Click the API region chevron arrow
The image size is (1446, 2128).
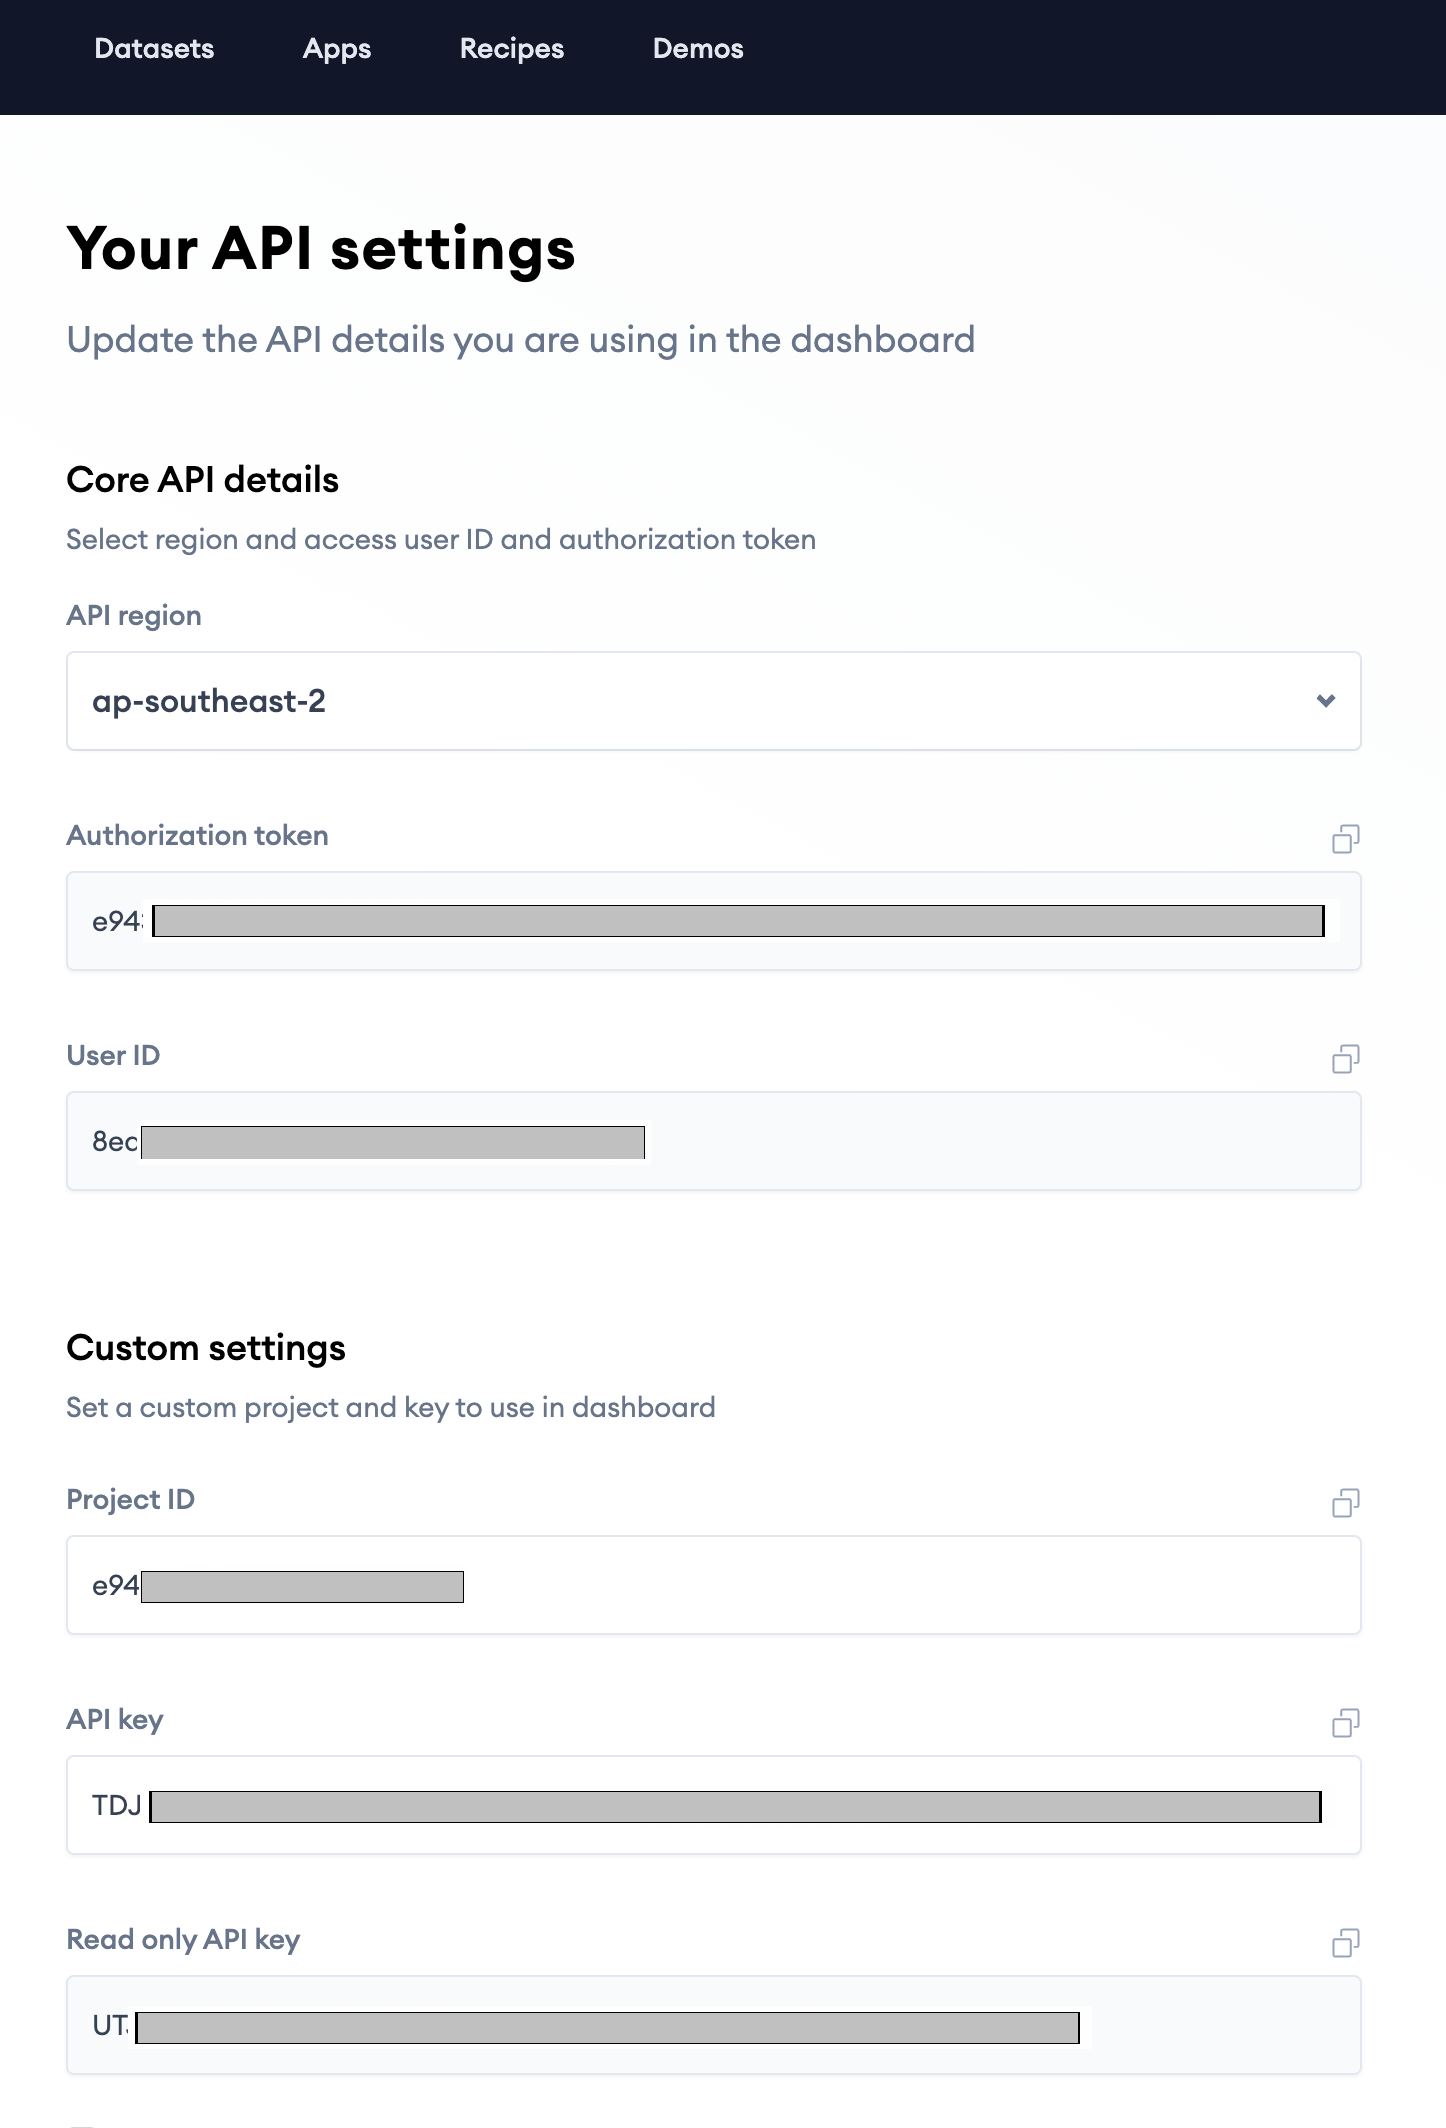pos(1326,701)
